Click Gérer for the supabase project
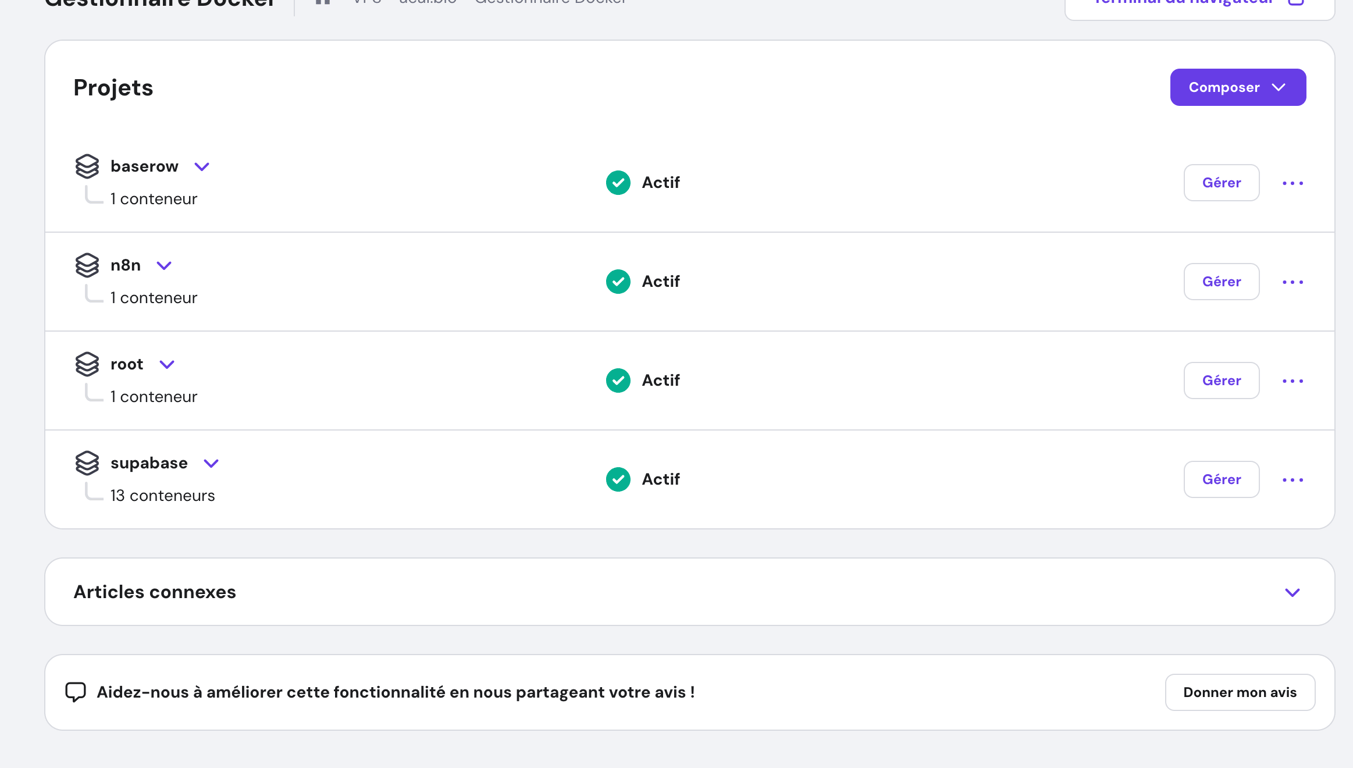Viewport: 1353px width, 768px height. point(1221,480)
